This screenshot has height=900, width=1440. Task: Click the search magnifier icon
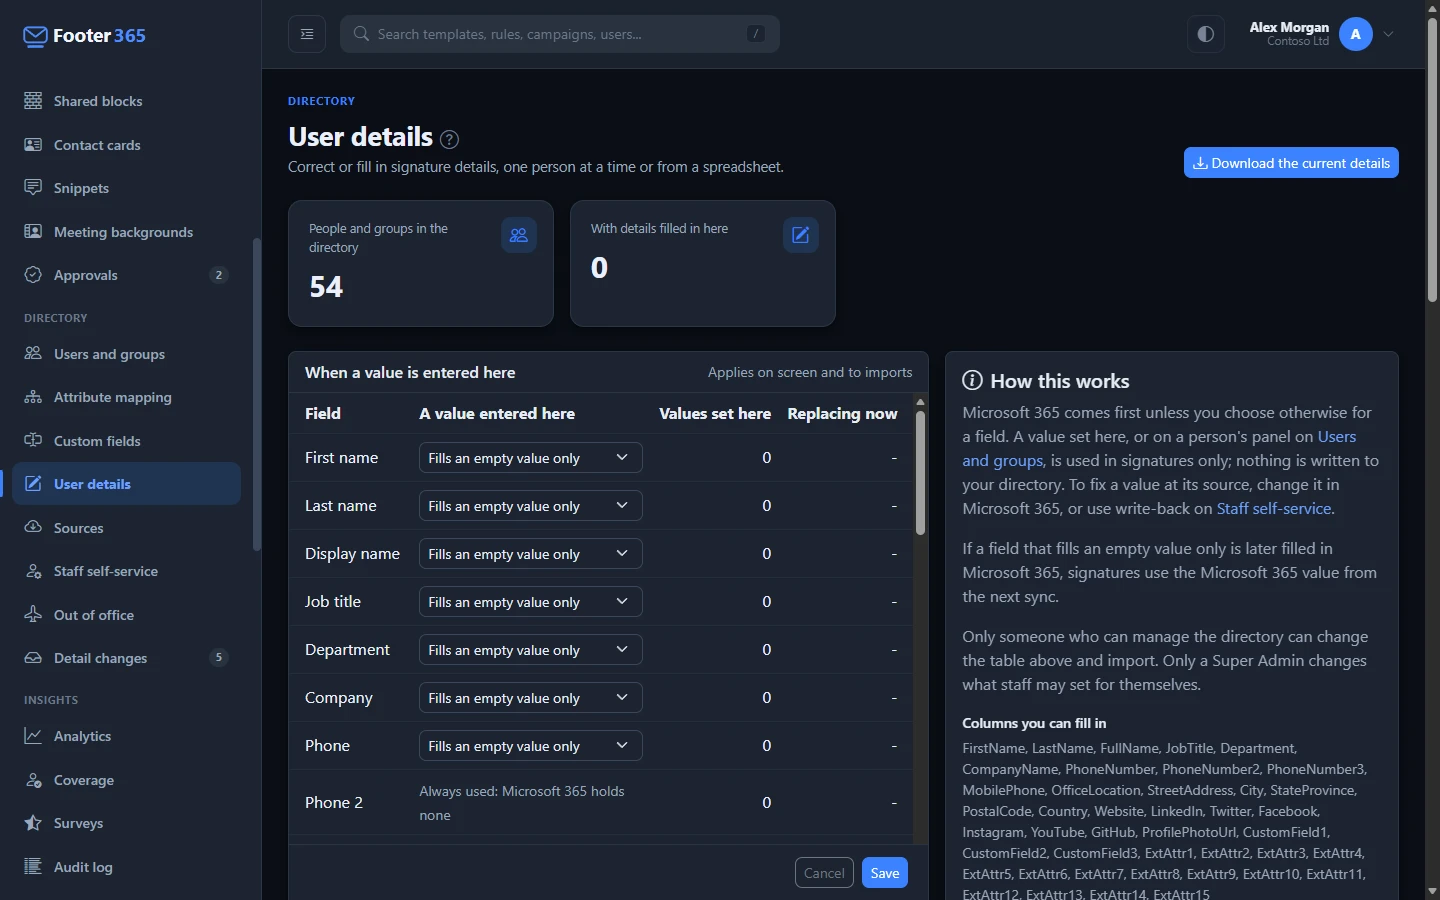pyautogui.click(x=362, y=34)
